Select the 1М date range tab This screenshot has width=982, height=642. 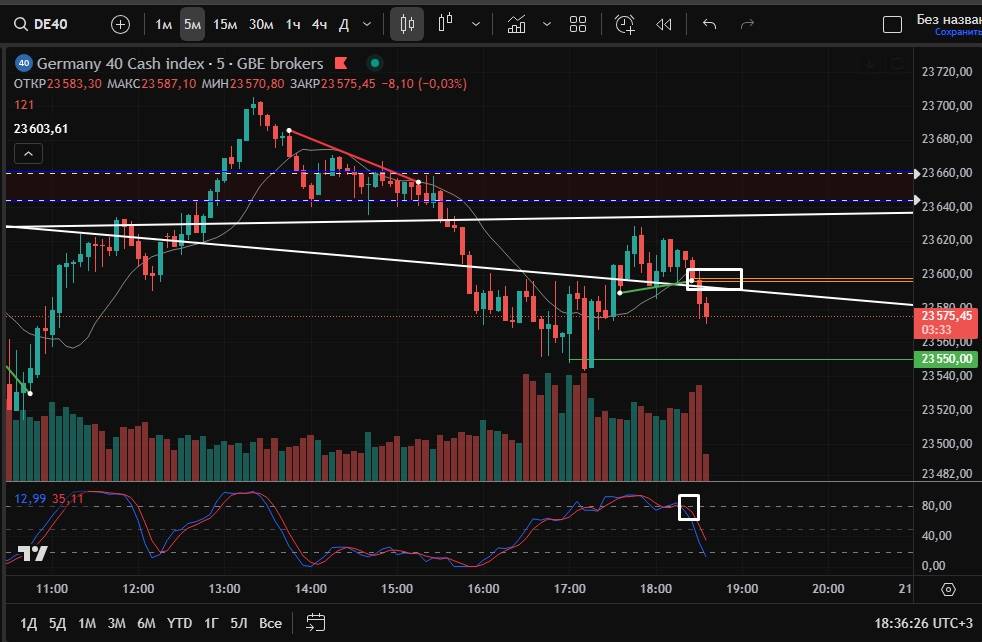[x=87, y=623]
